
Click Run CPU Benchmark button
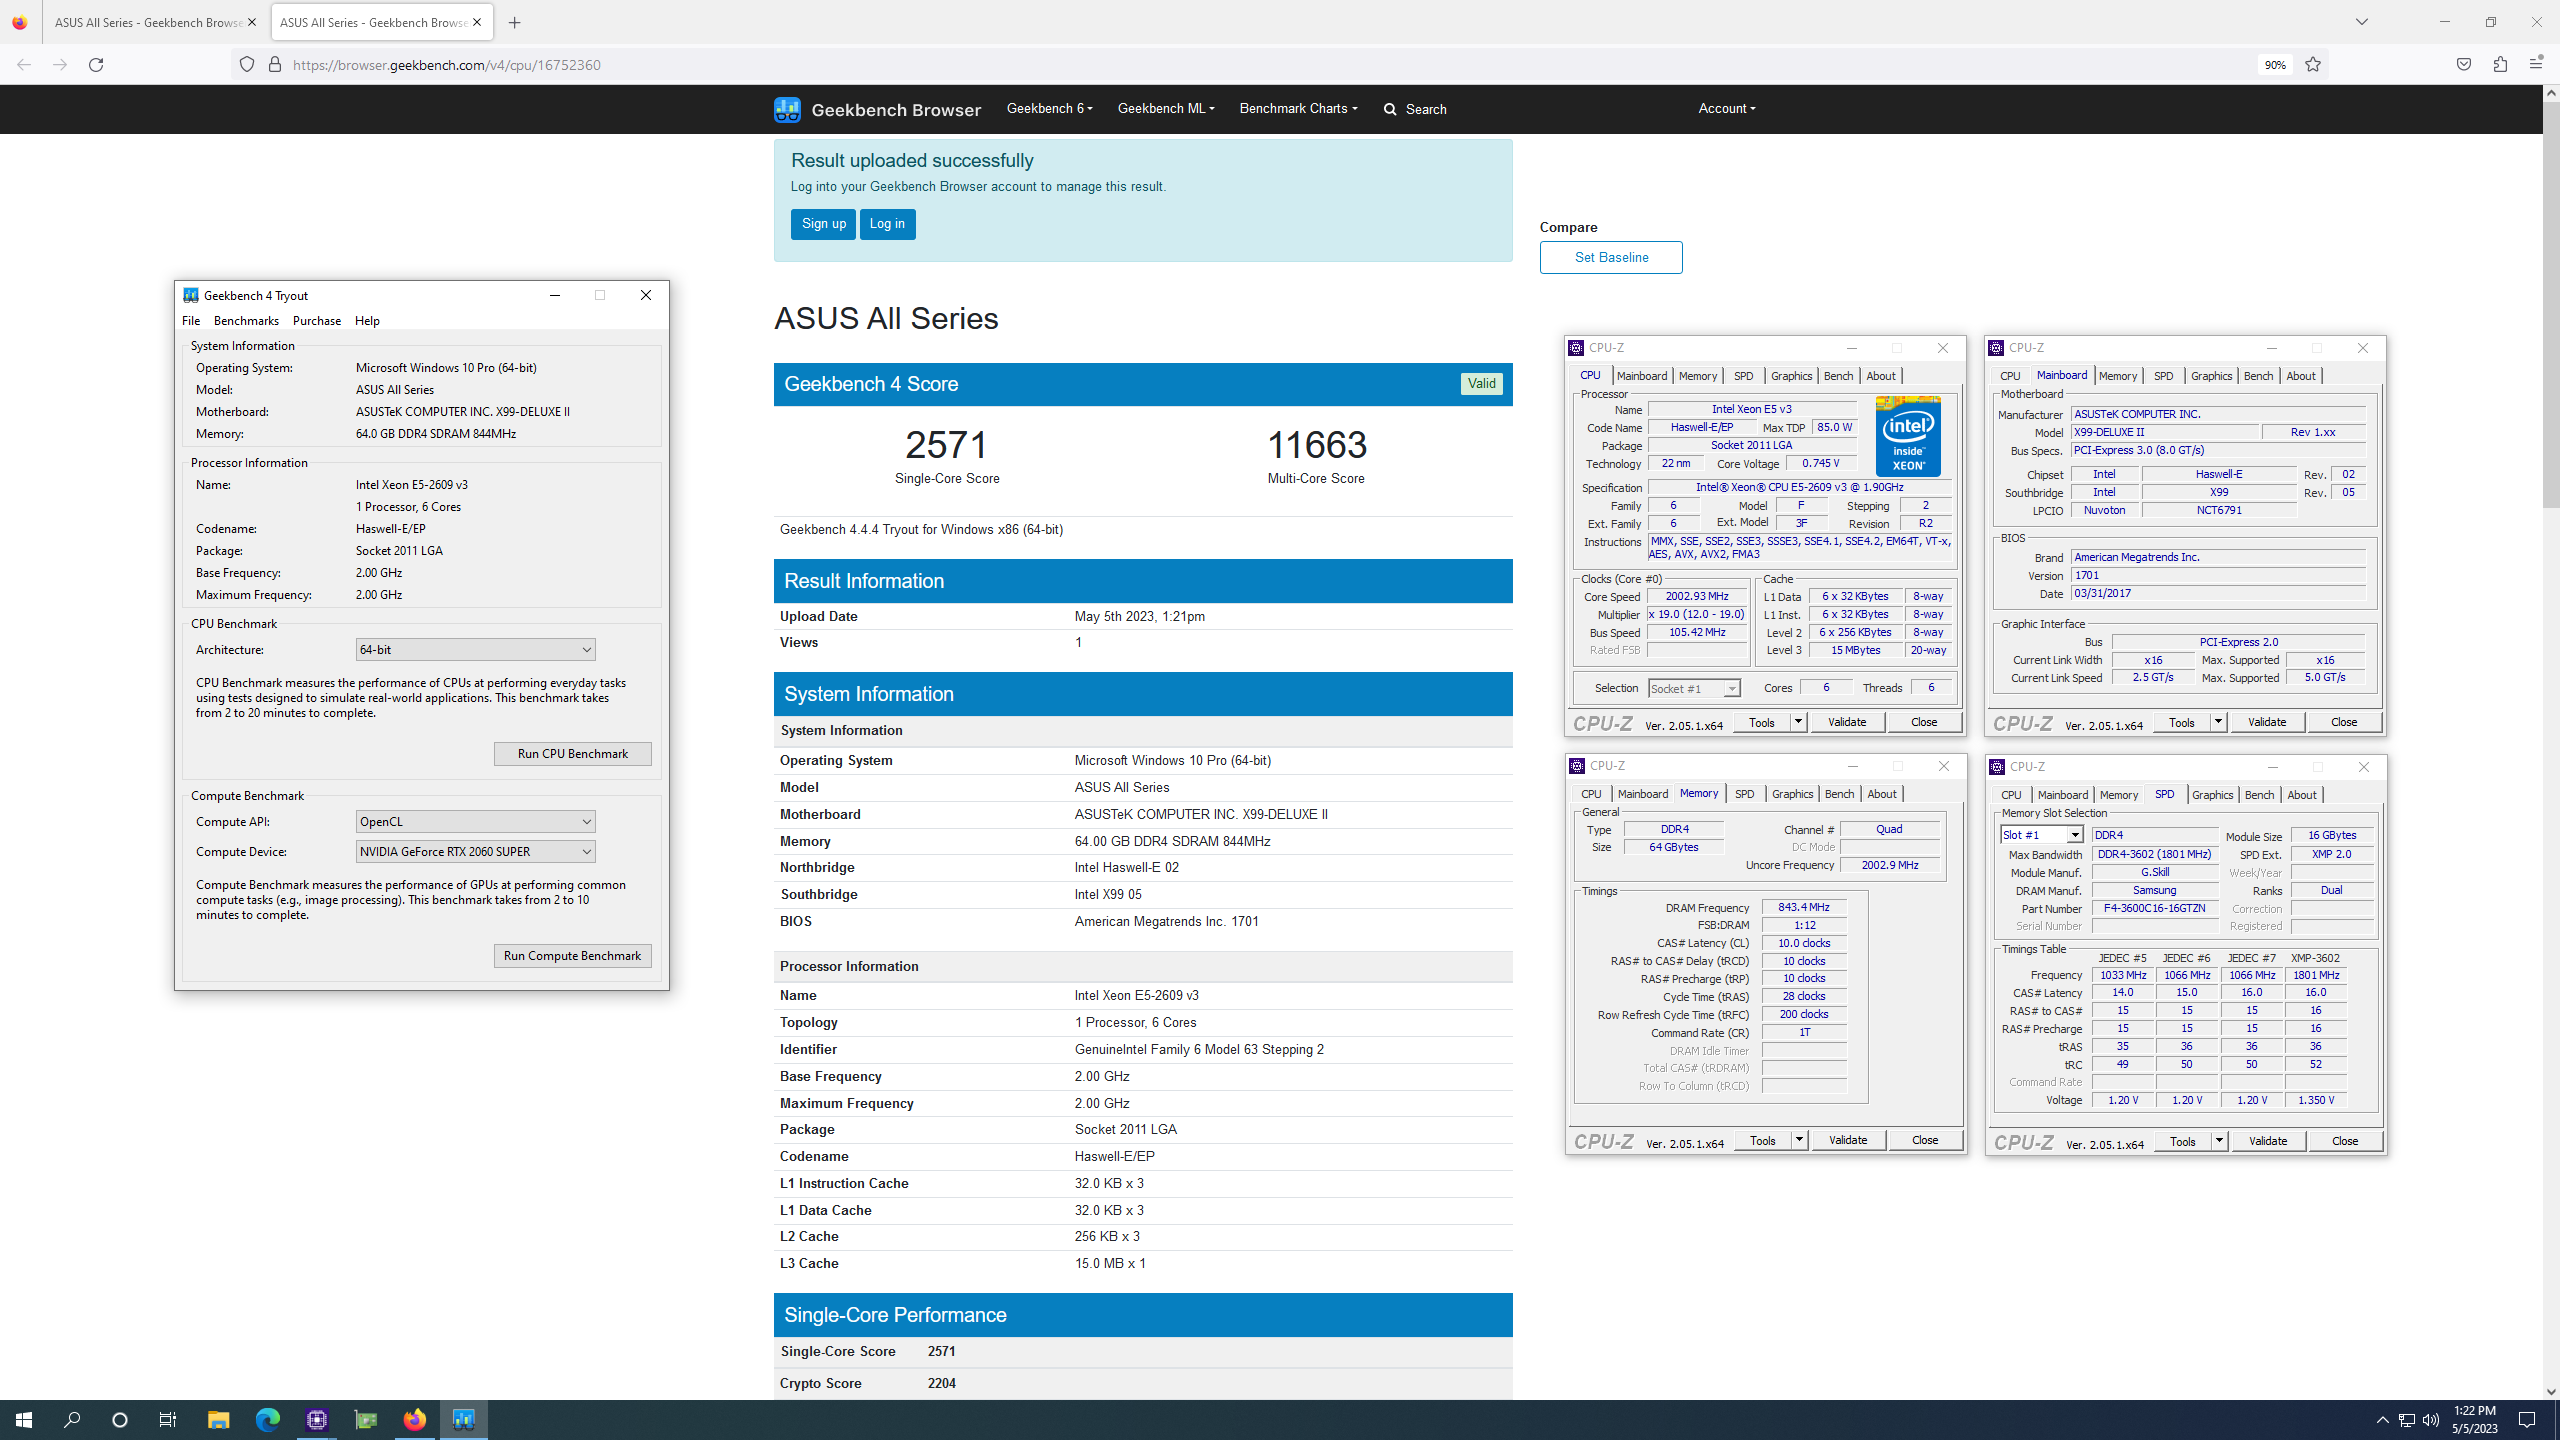pyautogui.click(x=572, y=754)
